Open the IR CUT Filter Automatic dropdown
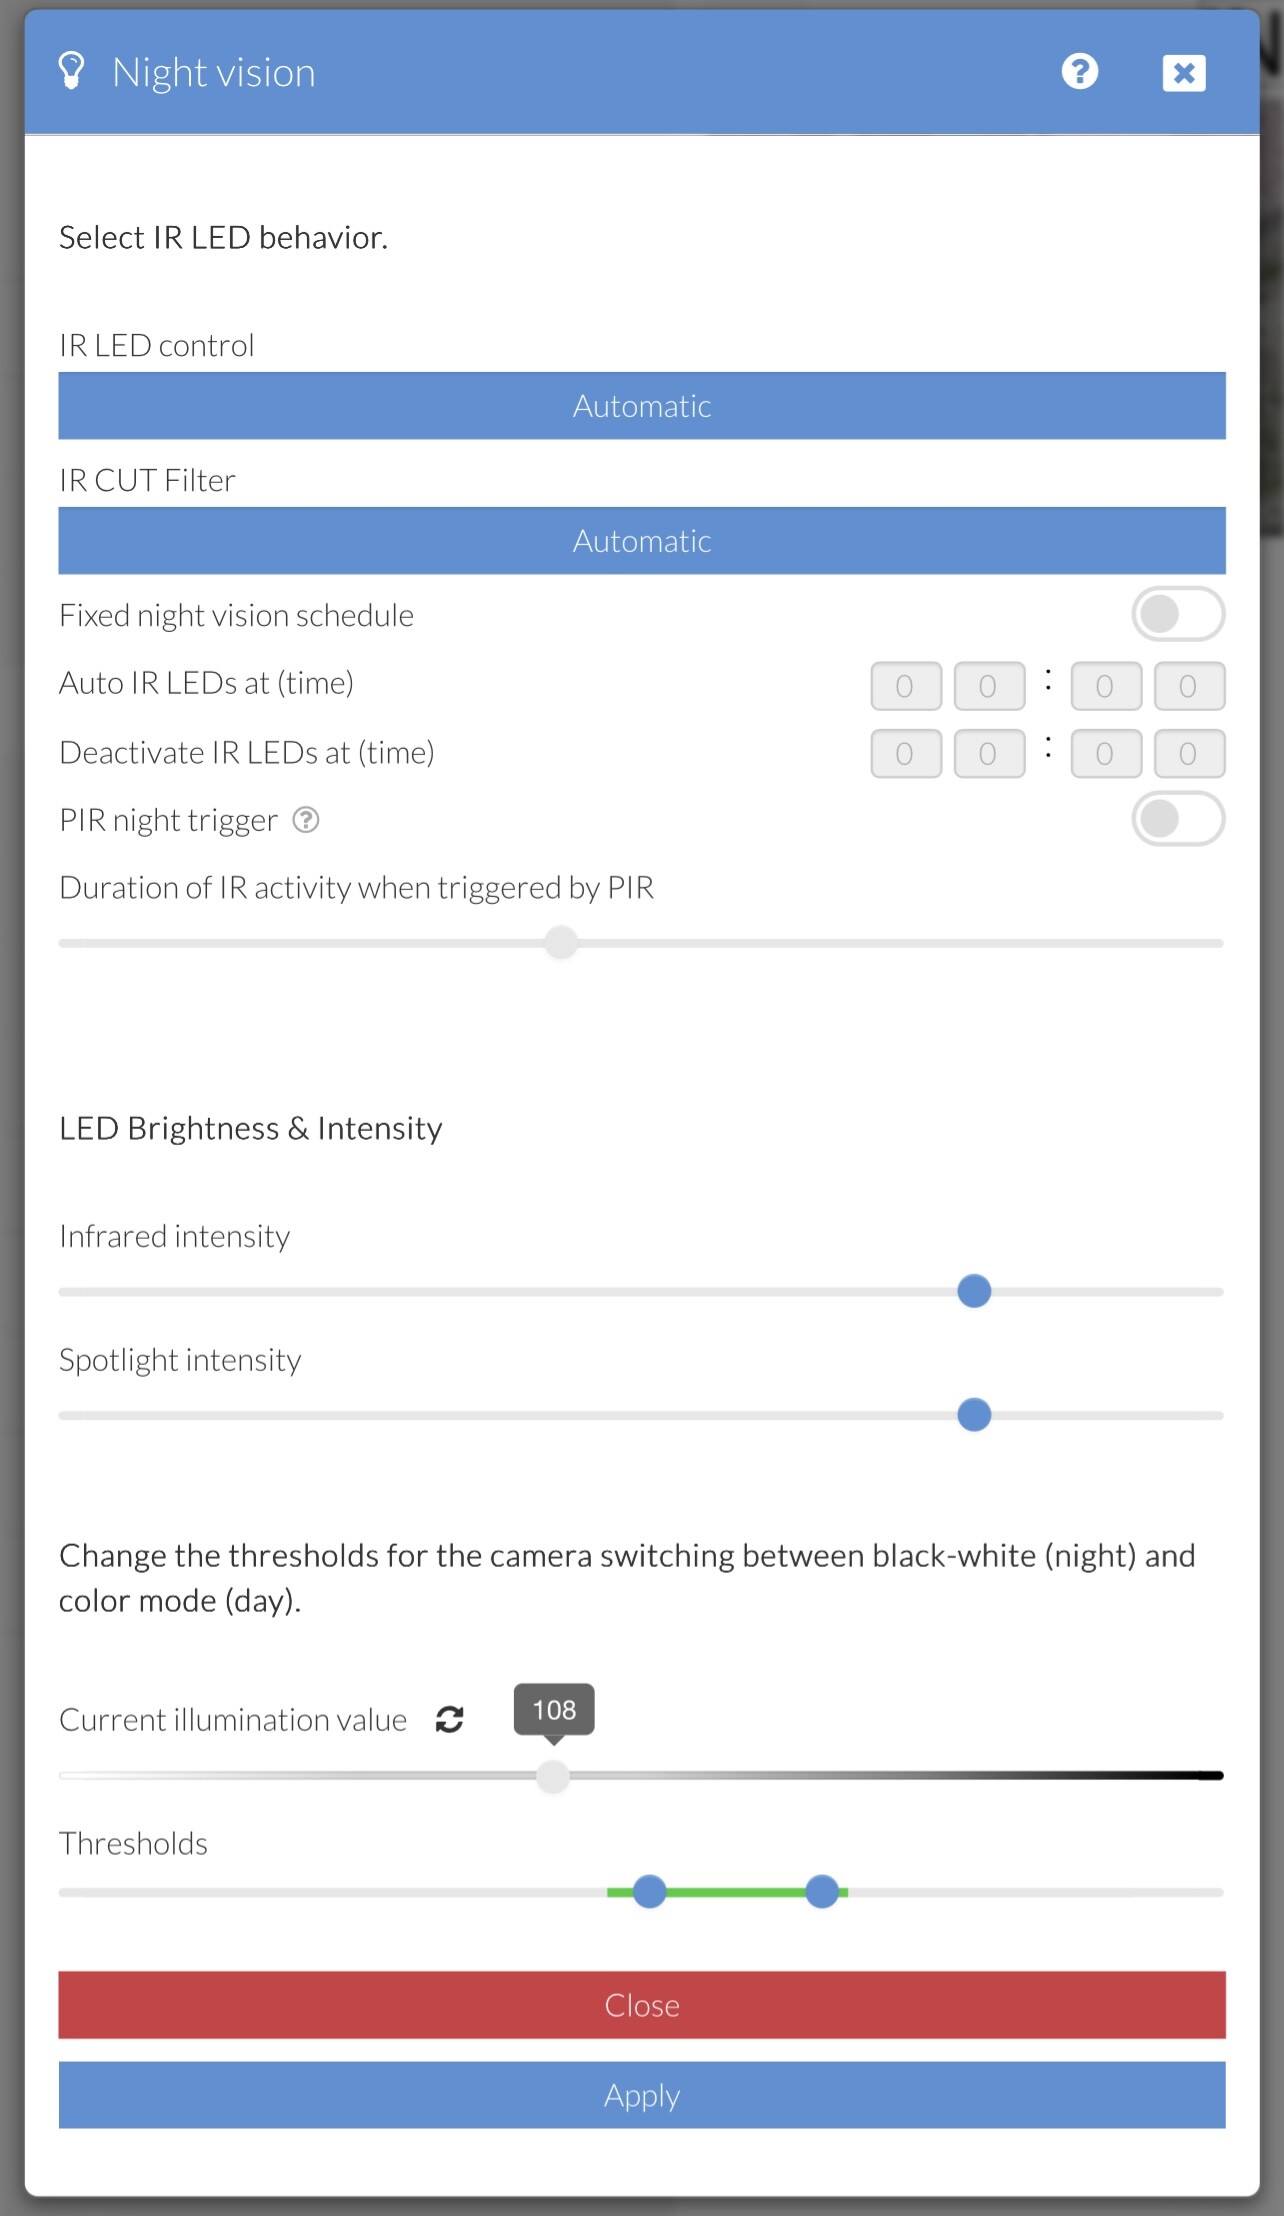The width and height of the screenshot is (1284, 2216). 642,541
